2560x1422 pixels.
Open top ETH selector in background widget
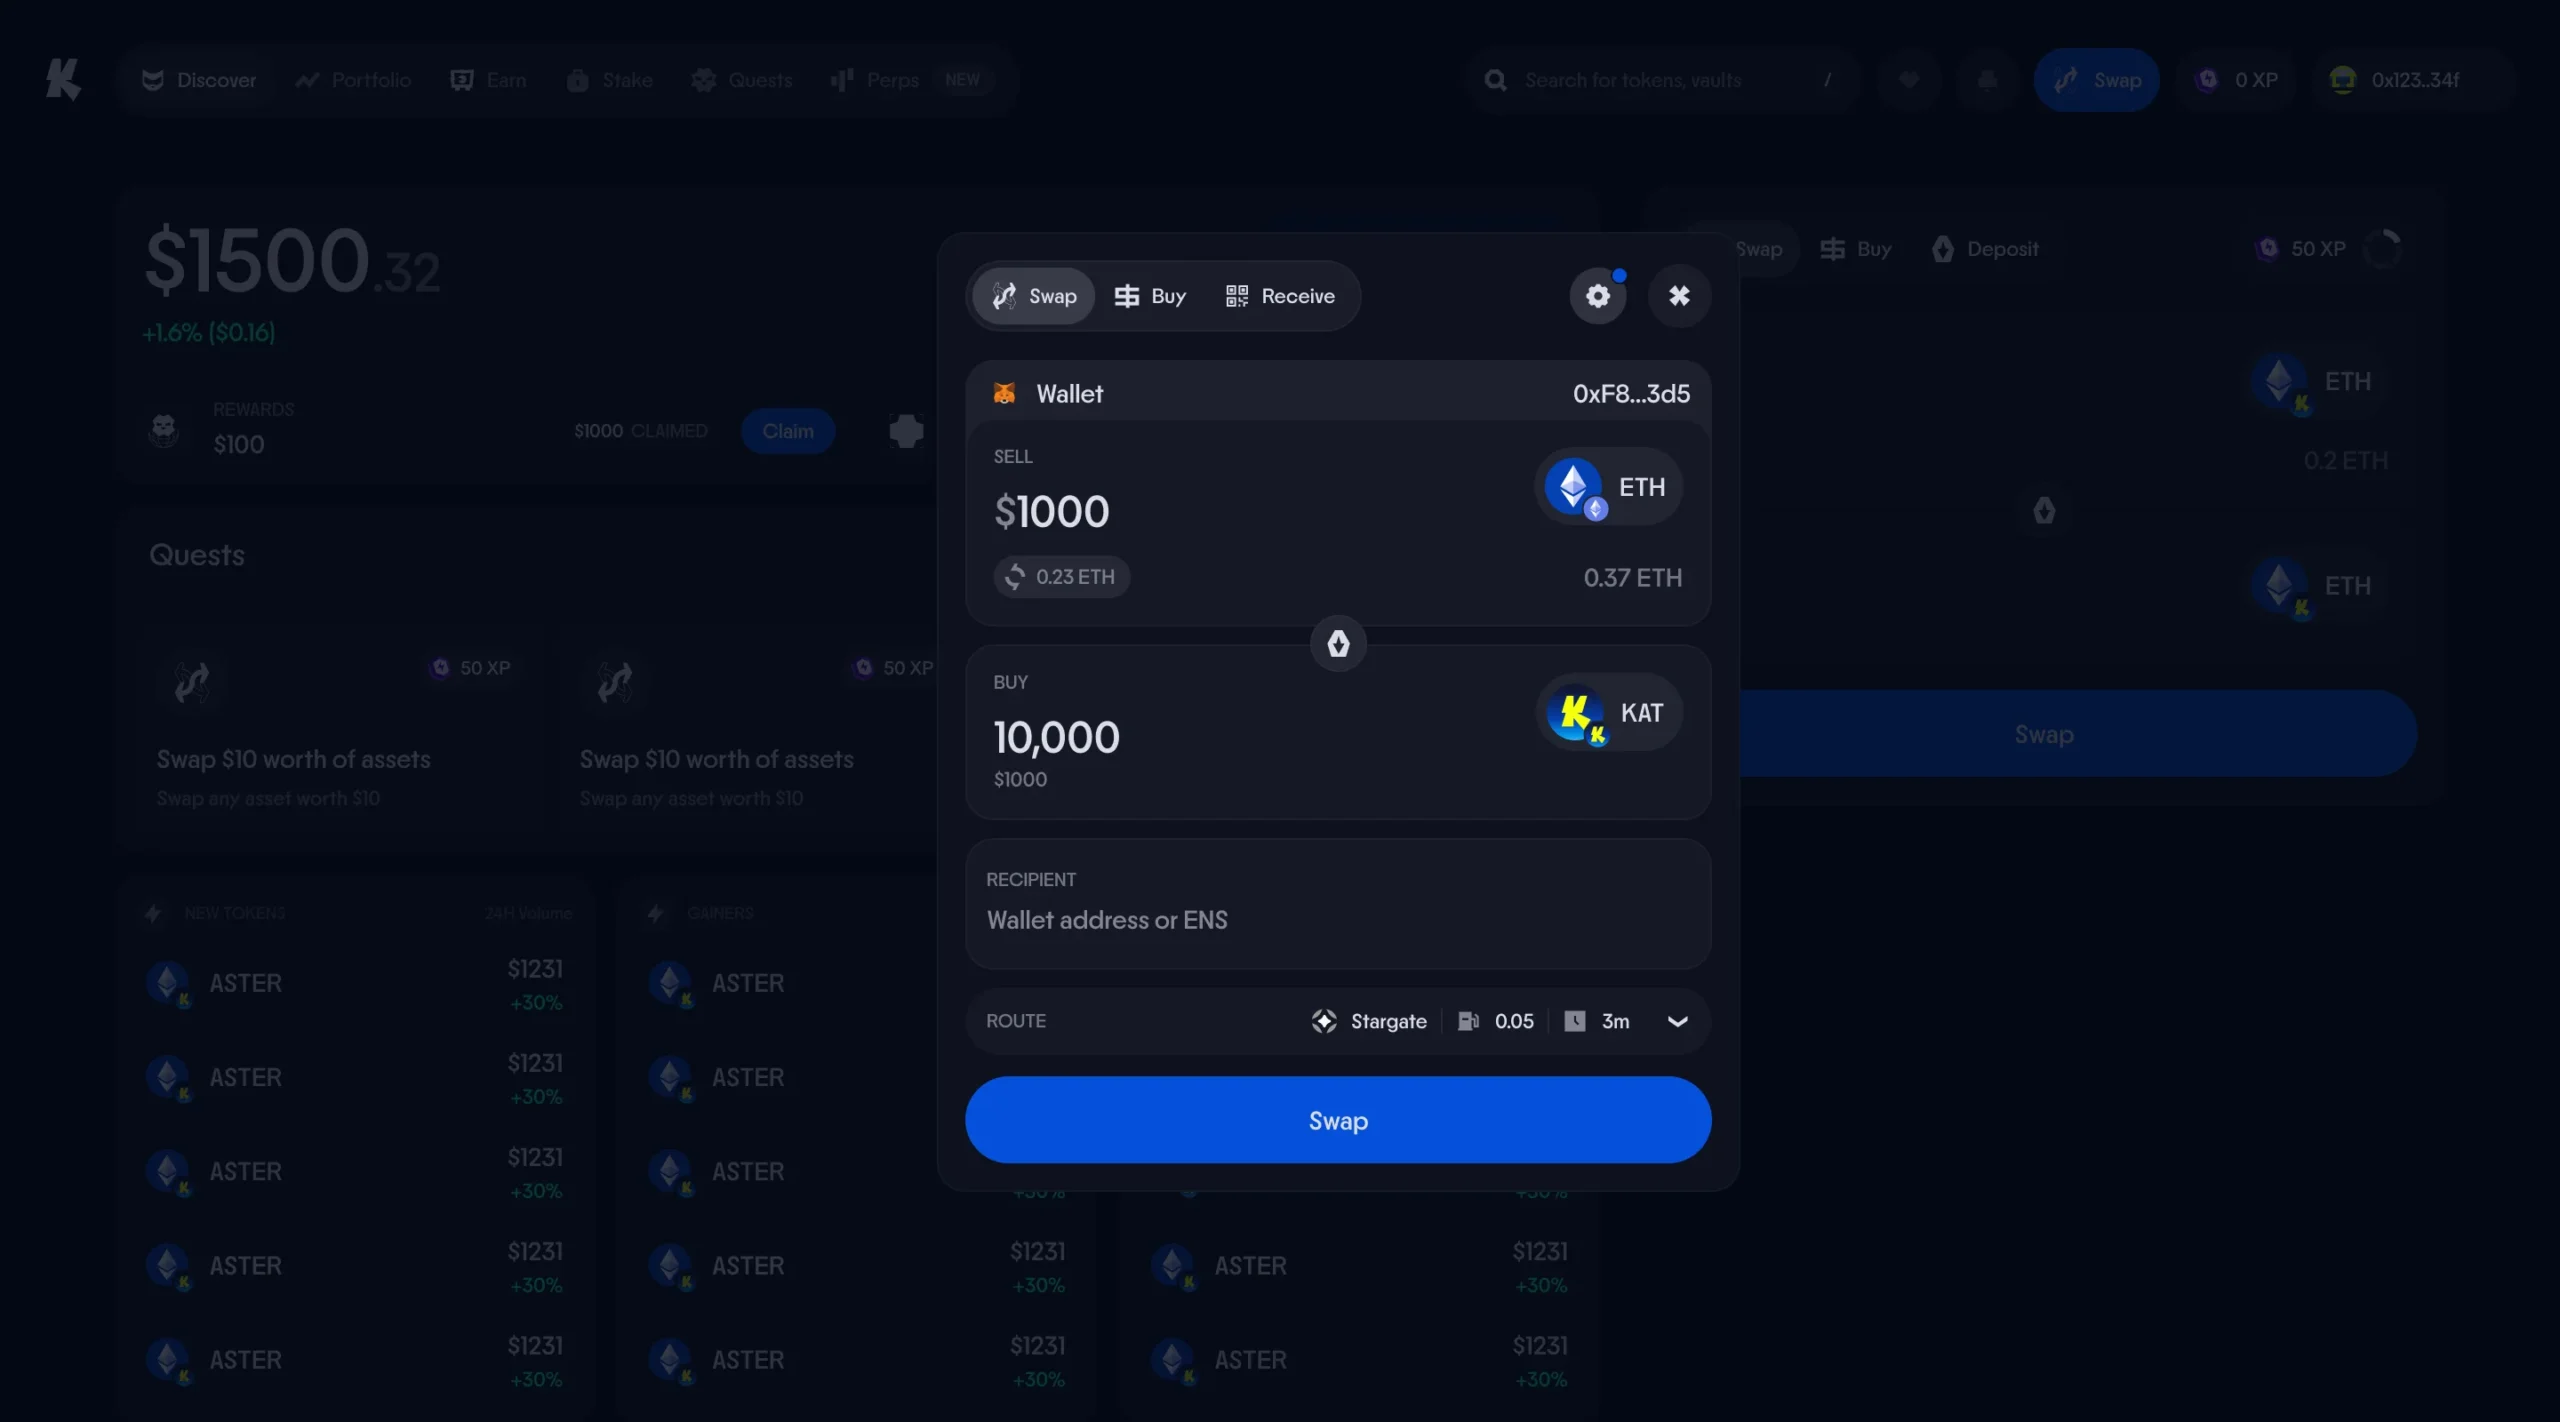pyautogui.click(x=2314, y=382)
